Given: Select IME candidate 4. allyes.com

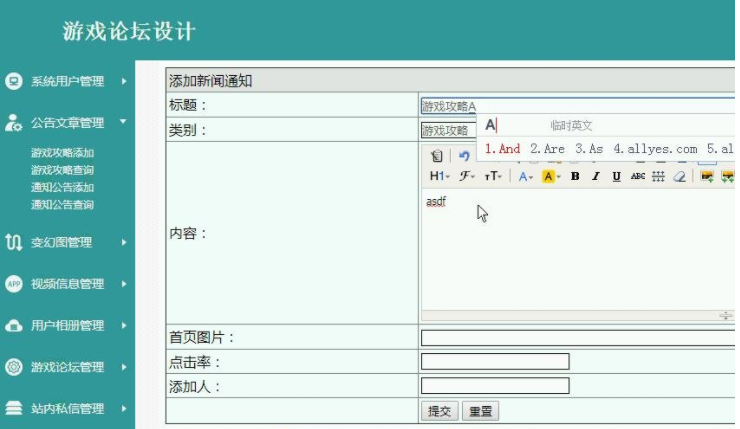Looking at the screenshot, I should 656,149.
